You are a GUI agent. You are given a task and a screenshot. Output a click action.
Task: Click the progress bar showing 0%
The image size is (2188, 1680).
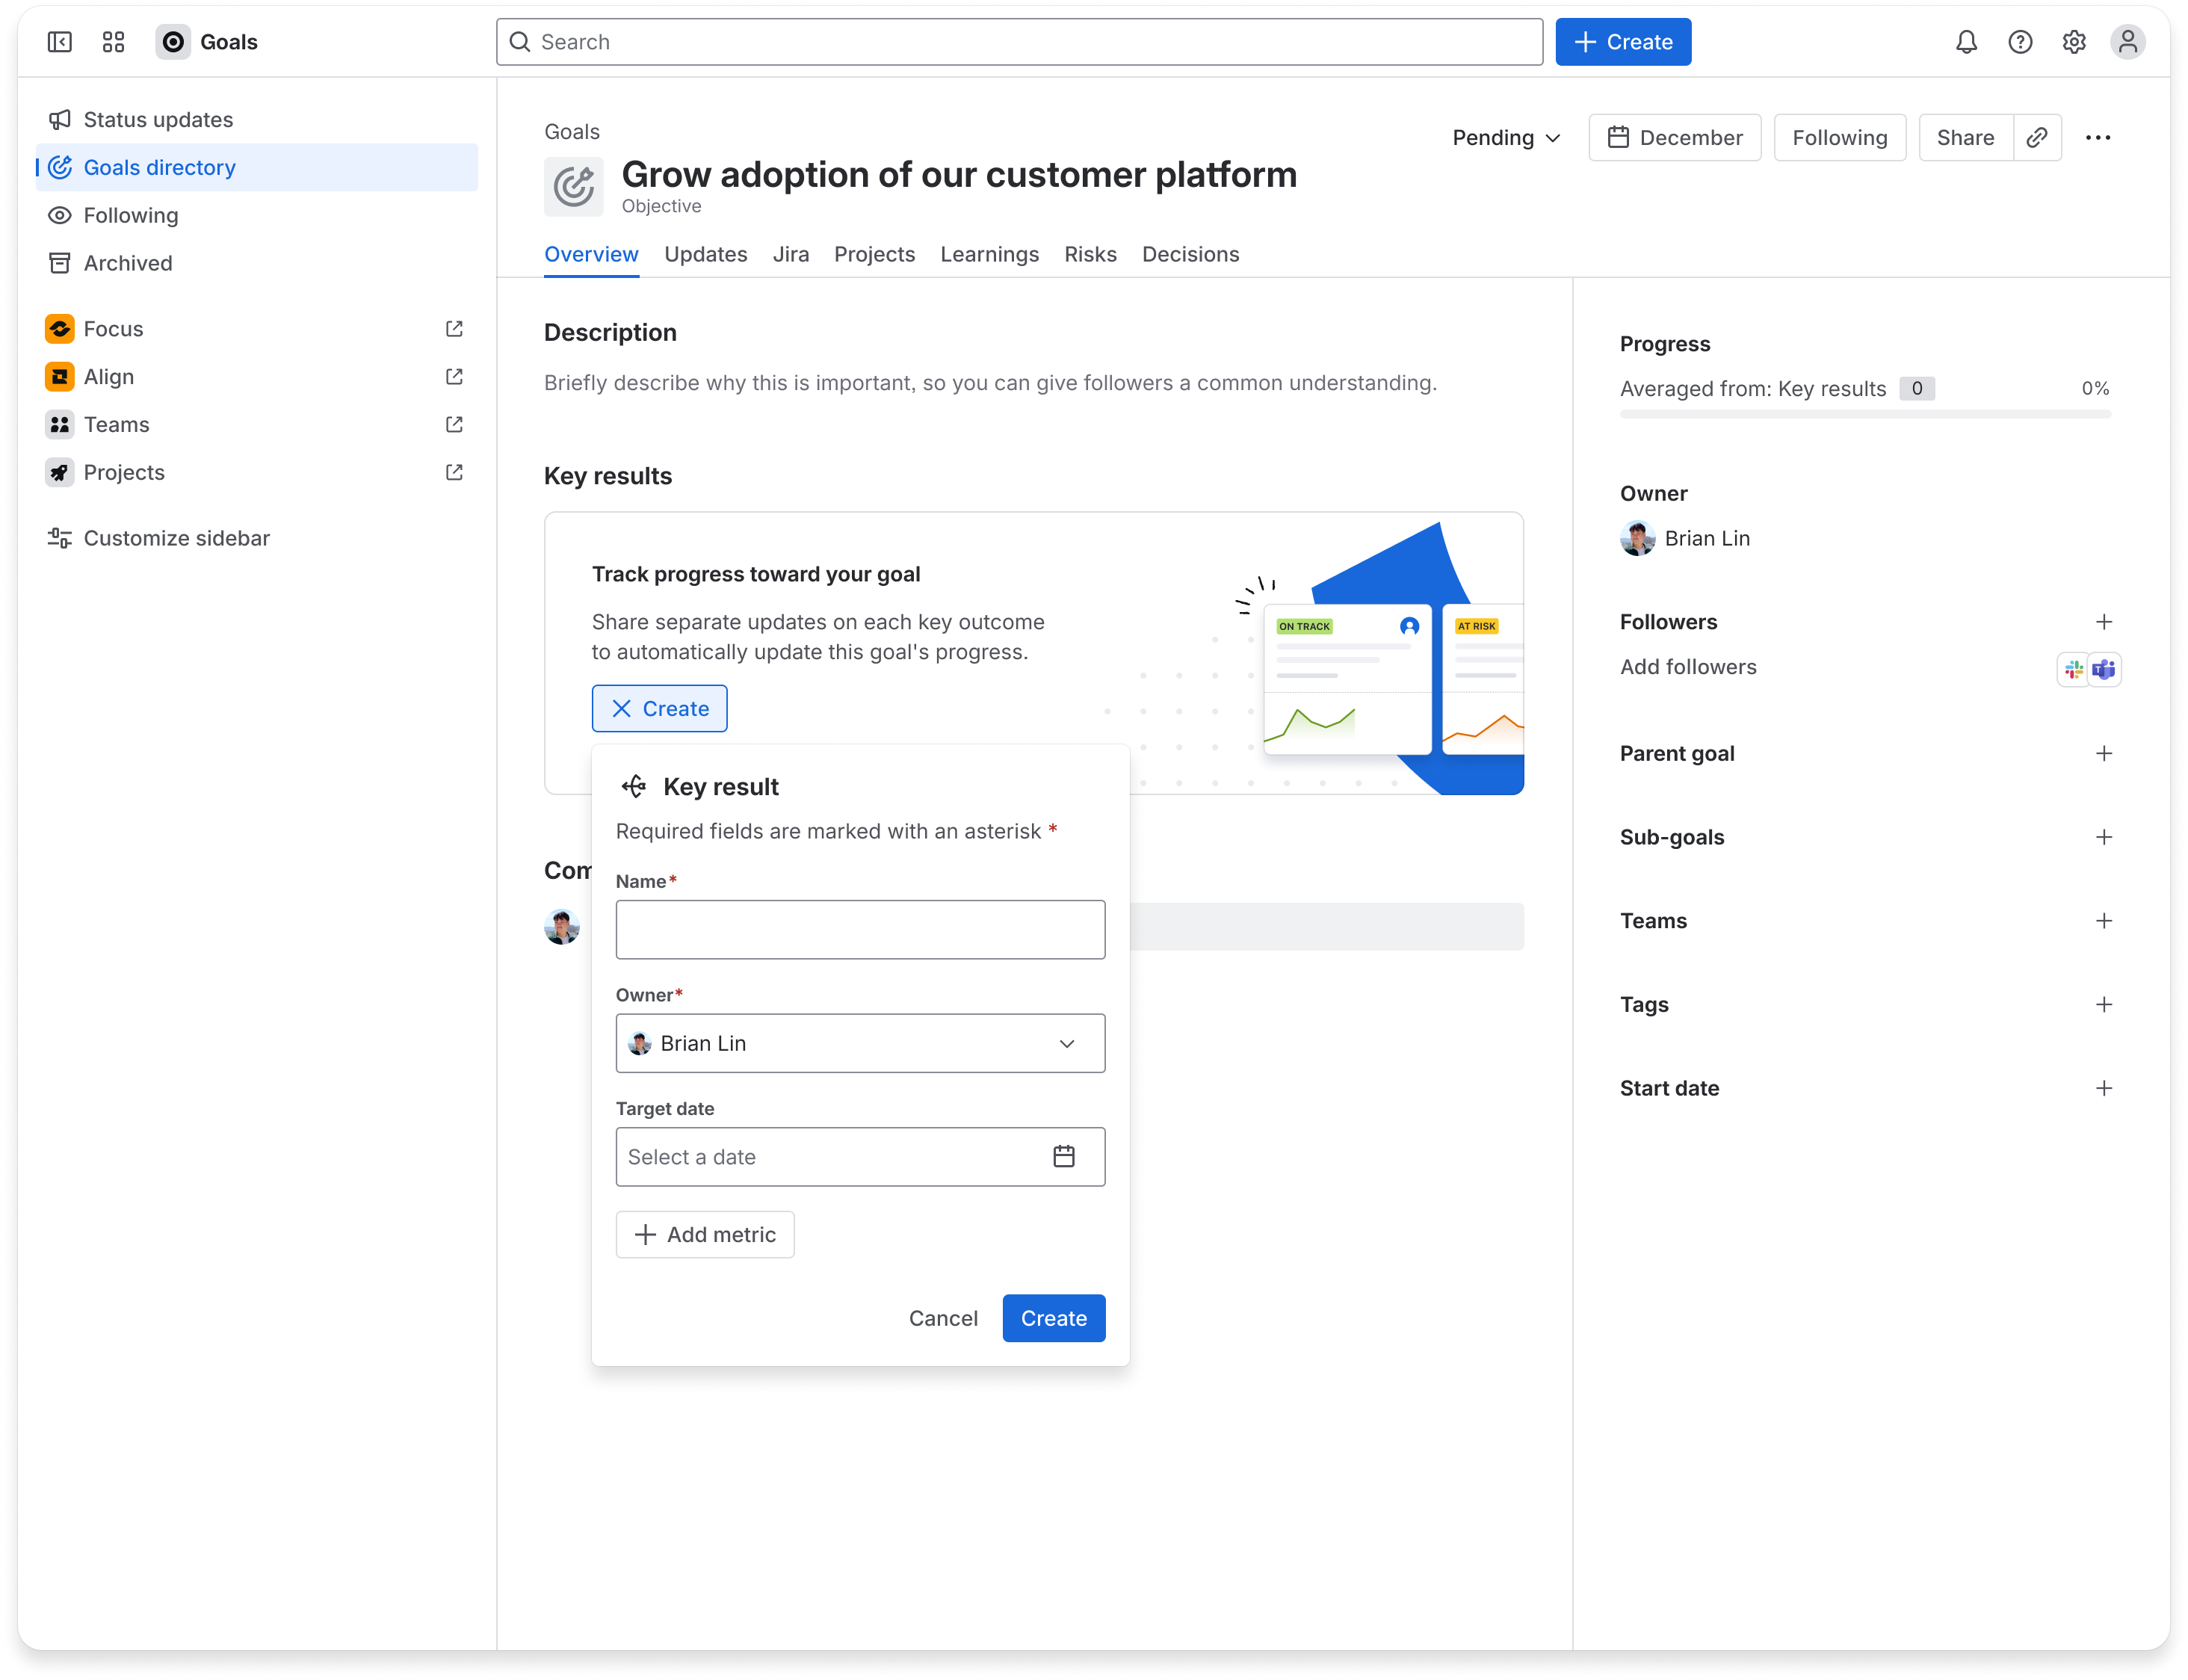(1866, 414)
